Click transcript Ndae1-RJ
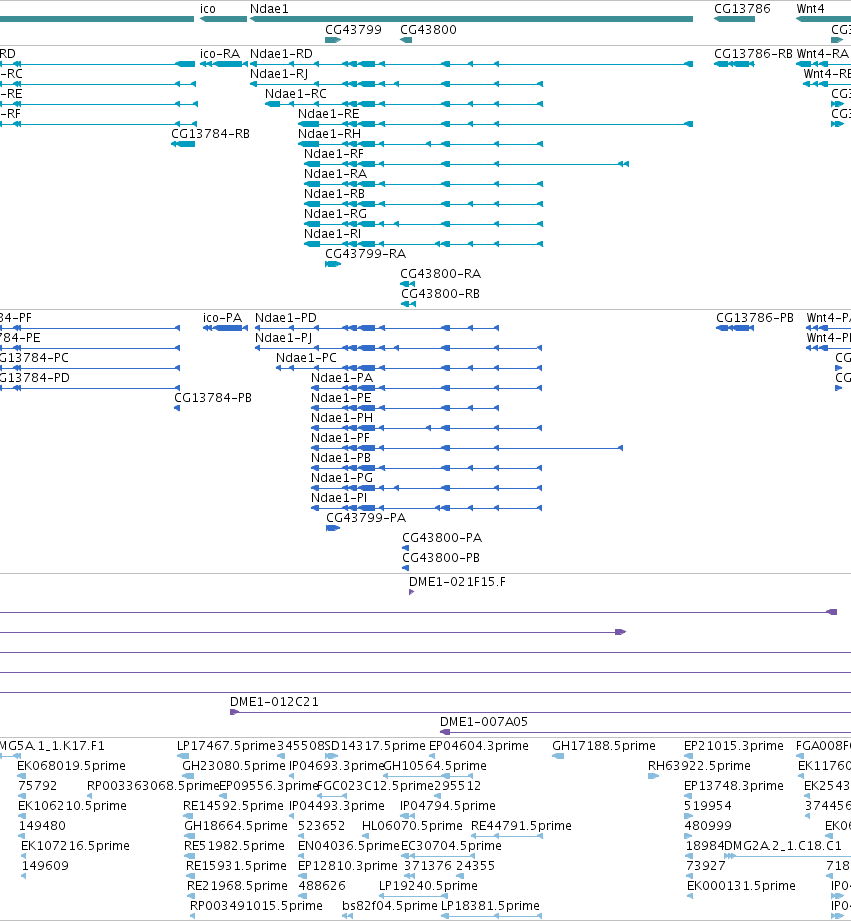This screenshot has height=921, width=851. [278, 73]
